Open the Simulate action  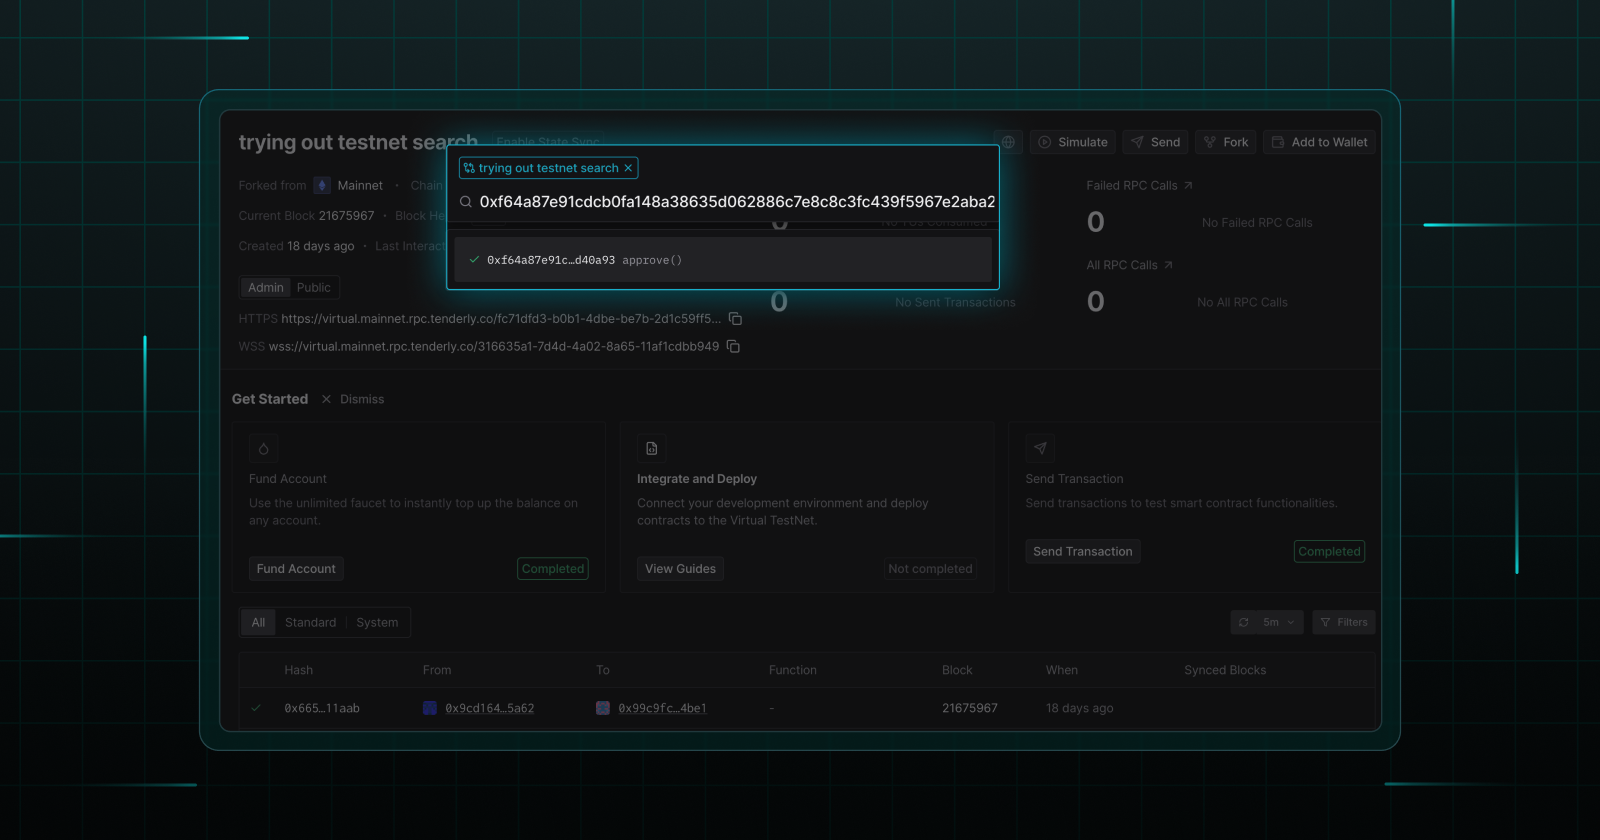1073,142
